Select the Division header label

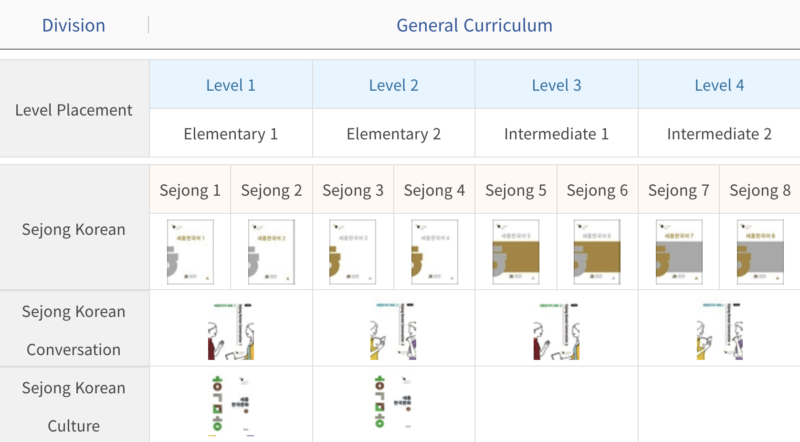tap(73, 25)
